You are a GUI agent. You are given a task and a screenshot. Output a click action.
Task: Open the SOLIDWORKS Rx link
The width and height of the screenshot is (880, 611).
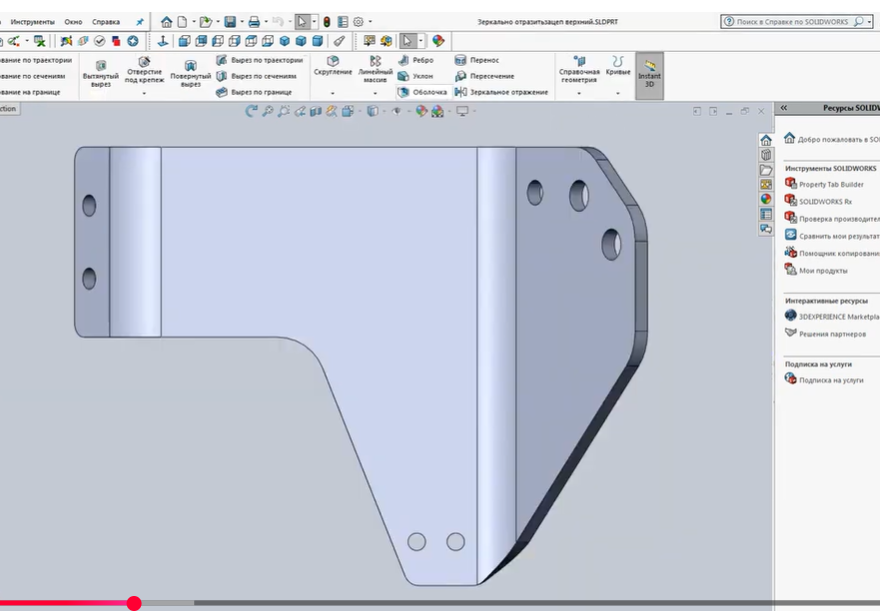coord(818,201)
